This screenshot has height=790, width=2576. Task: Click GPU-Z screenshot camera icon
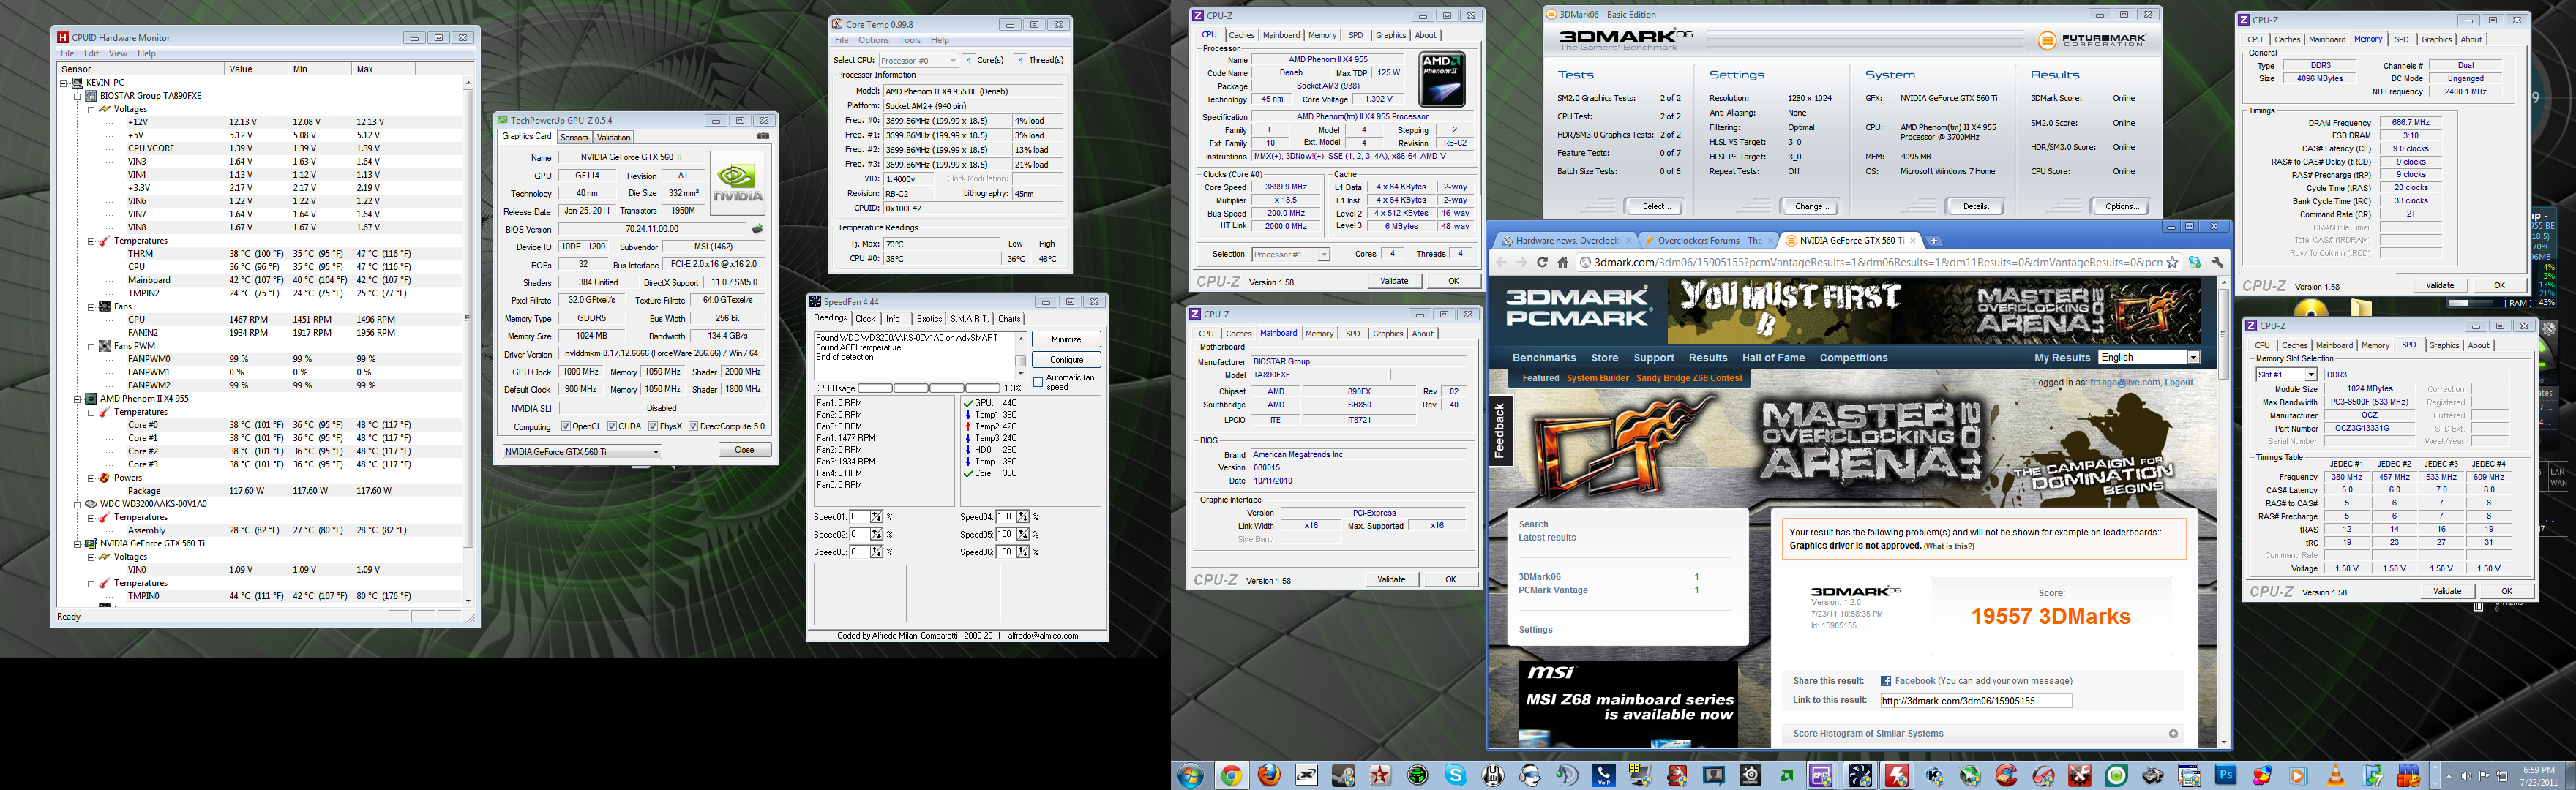click(763, 136)
